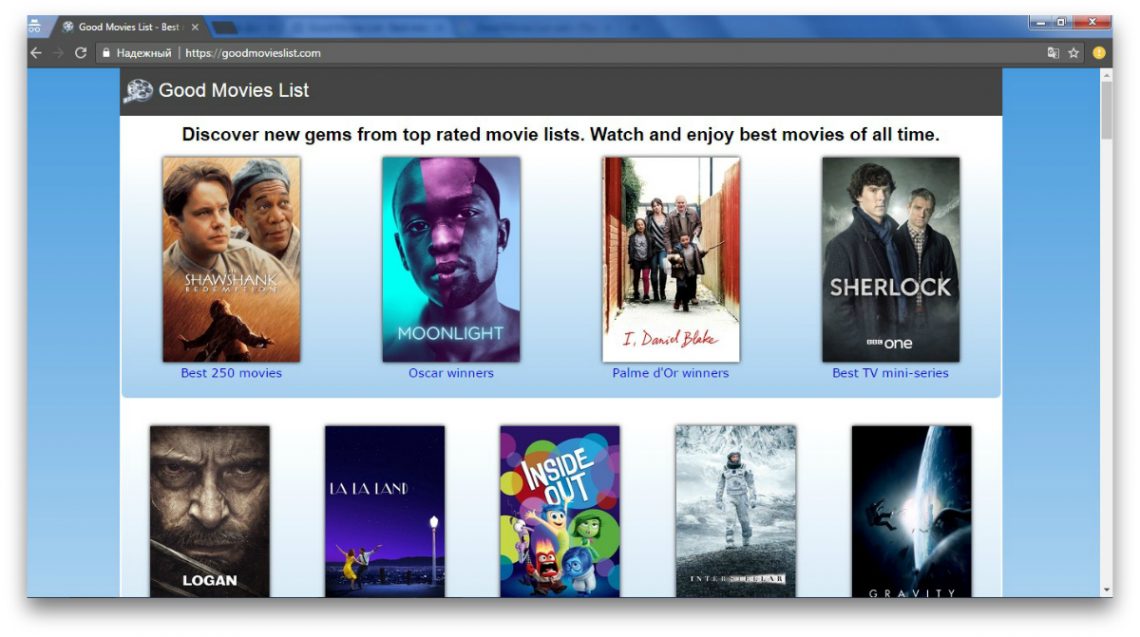The width and height of the screenshot is (1140, 637).
Task: Click the Moonlight poster
Action: tap(451, 260)
